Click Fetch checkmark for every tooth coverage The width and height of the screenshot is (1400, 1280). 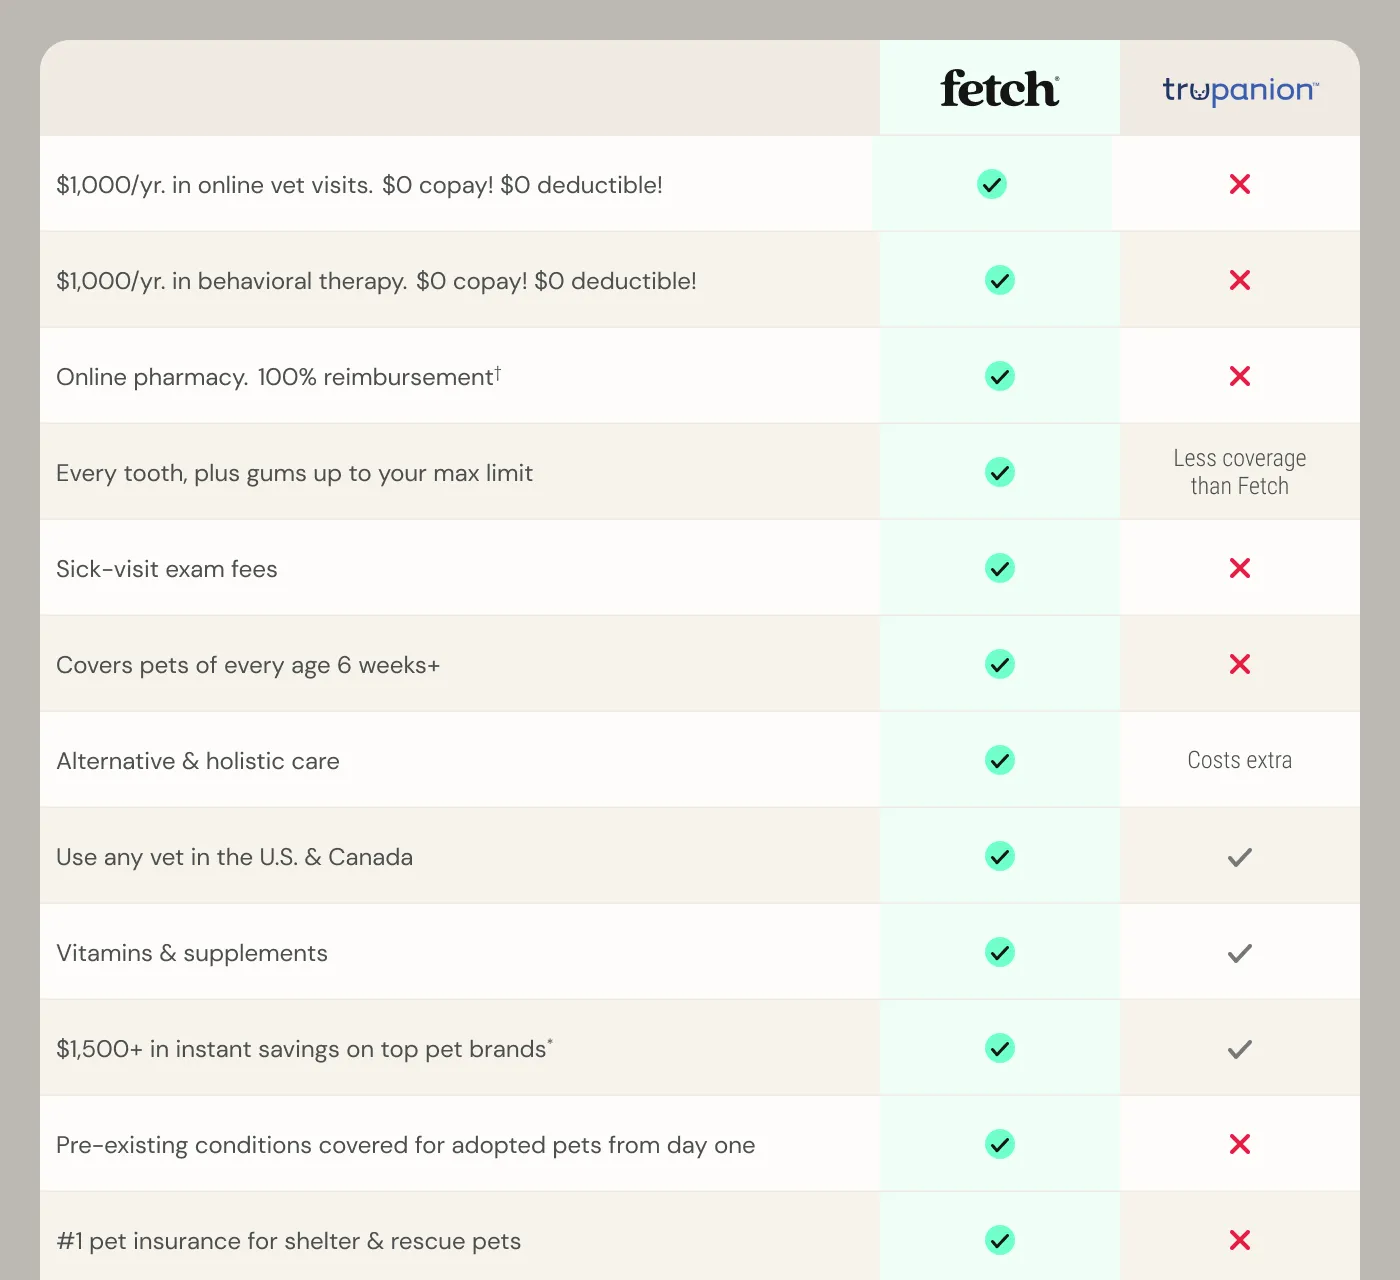(x=1000, y=472)
